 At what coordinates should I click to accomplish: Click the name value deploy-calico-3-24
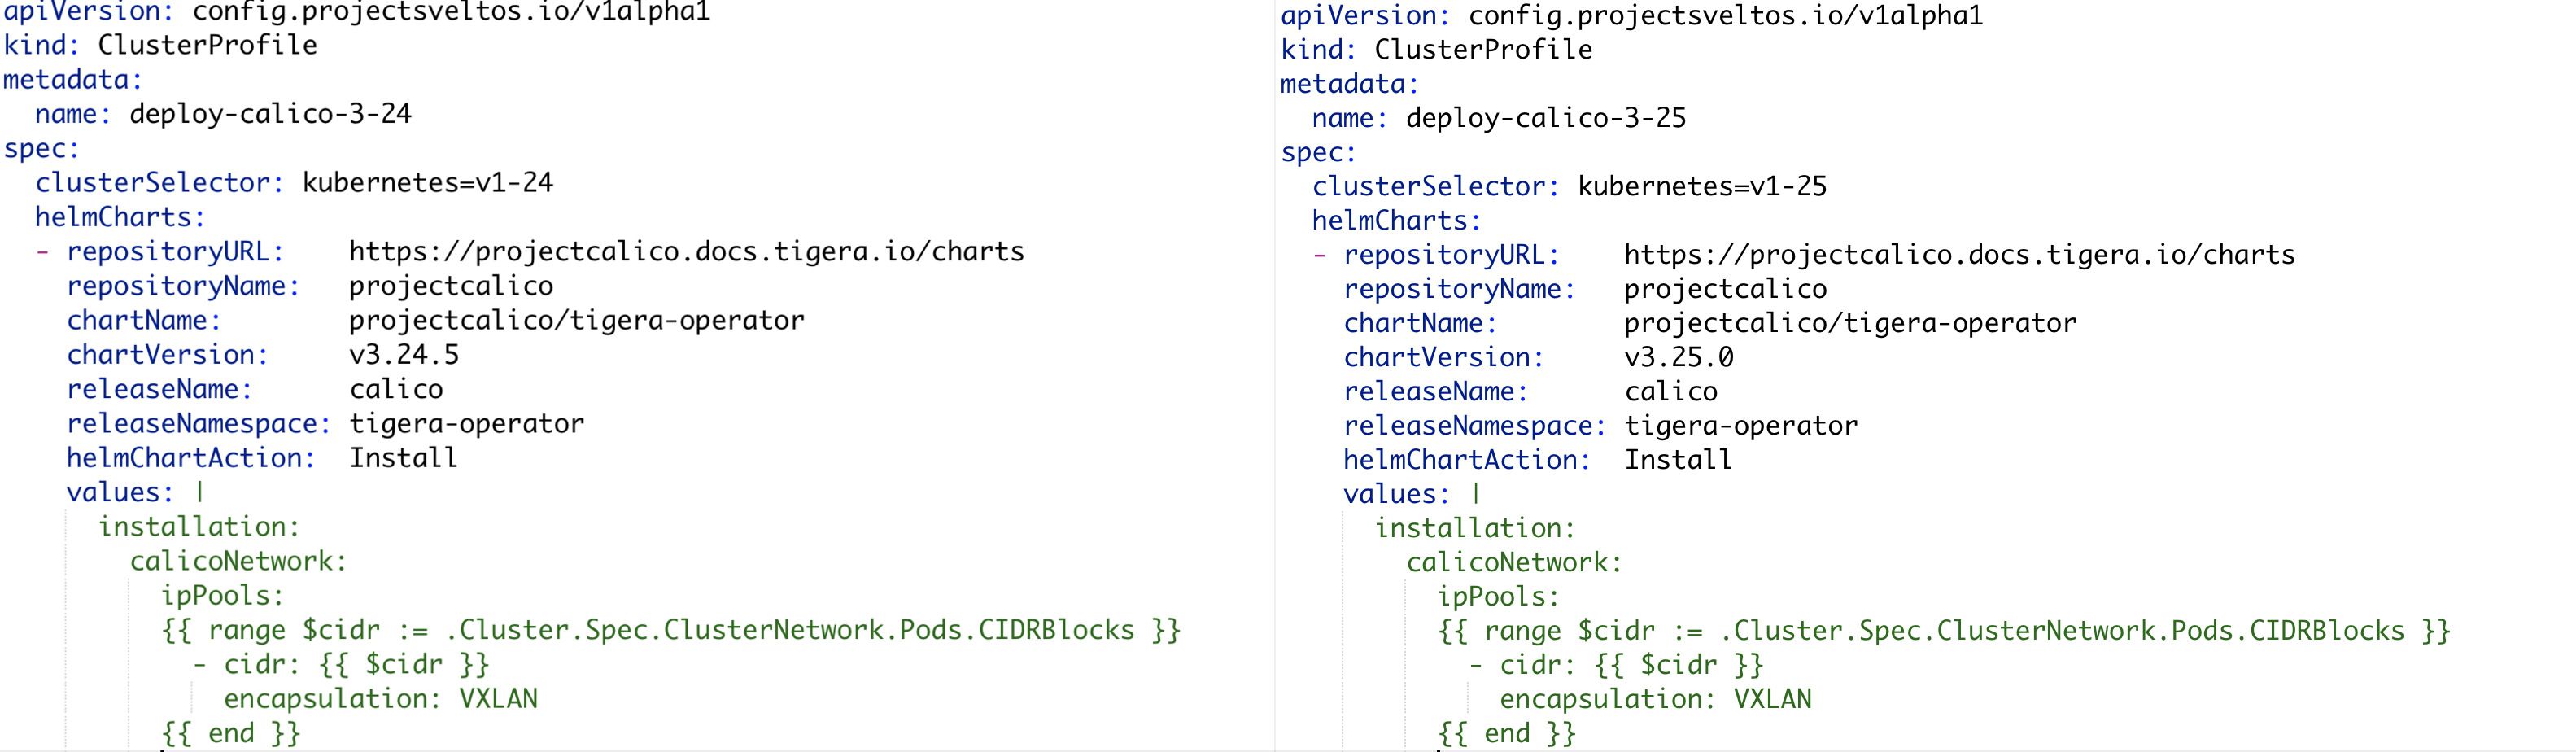(270, 114)
